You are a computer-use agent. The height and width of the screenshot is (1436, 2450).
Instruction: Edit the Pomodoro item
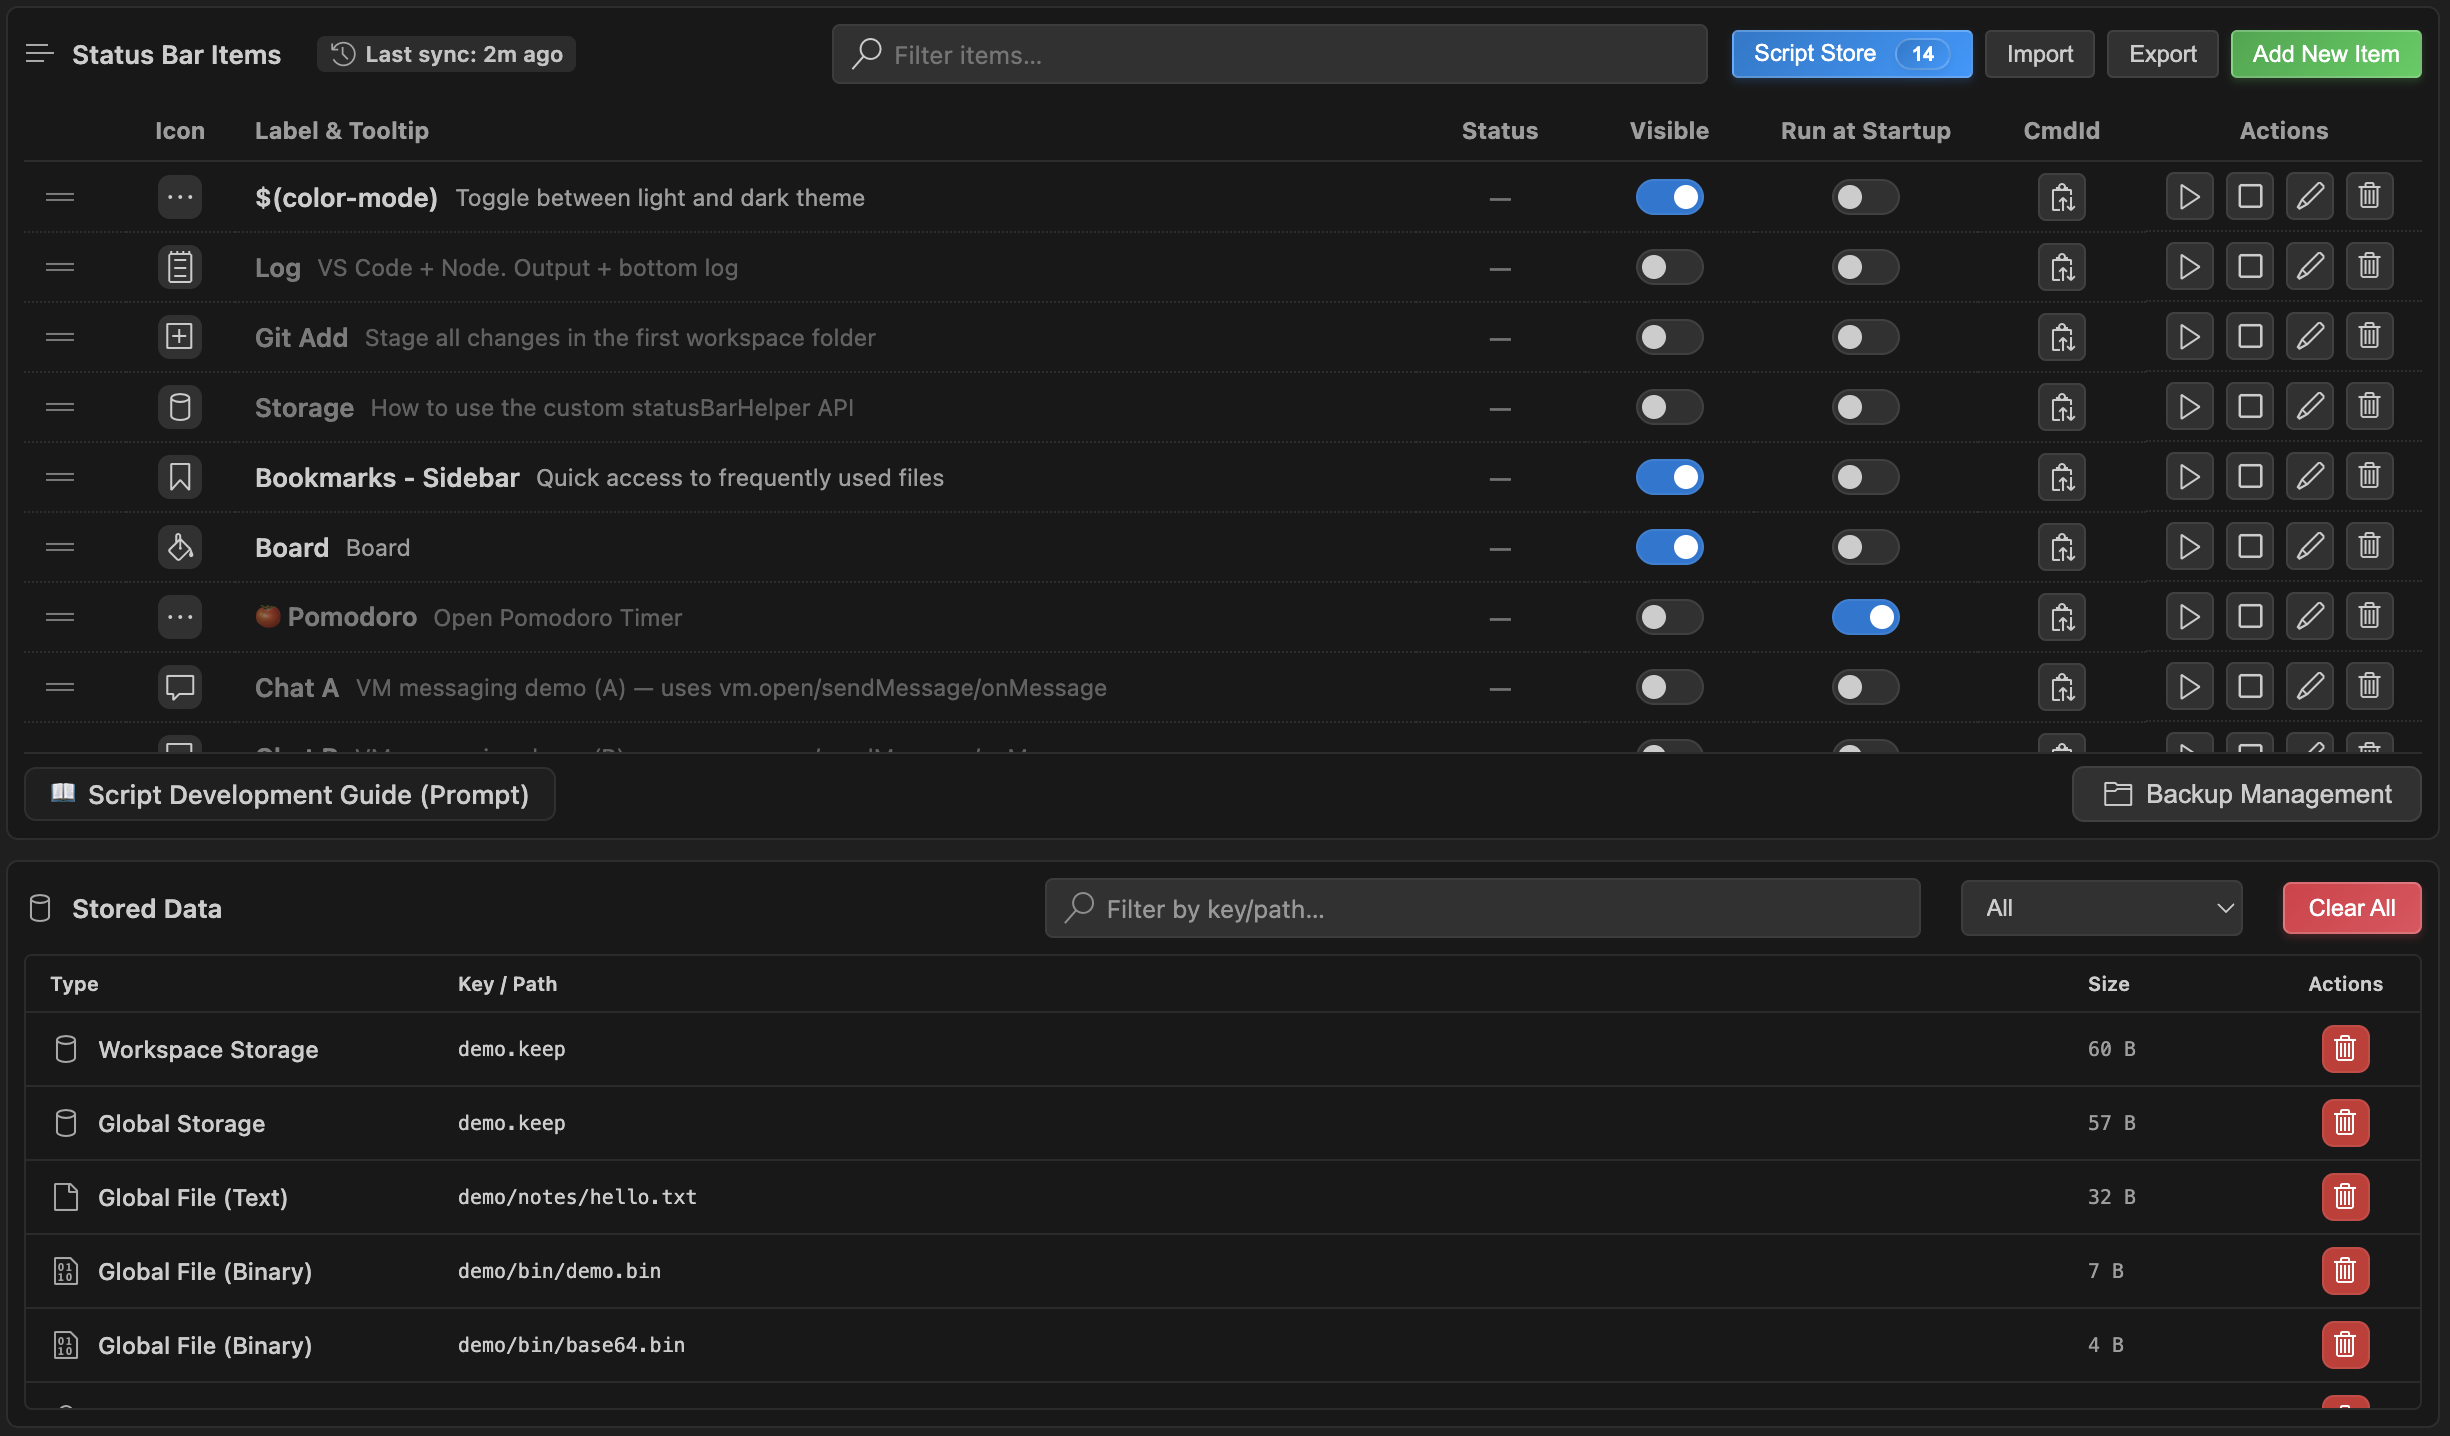pos(2309,617)
